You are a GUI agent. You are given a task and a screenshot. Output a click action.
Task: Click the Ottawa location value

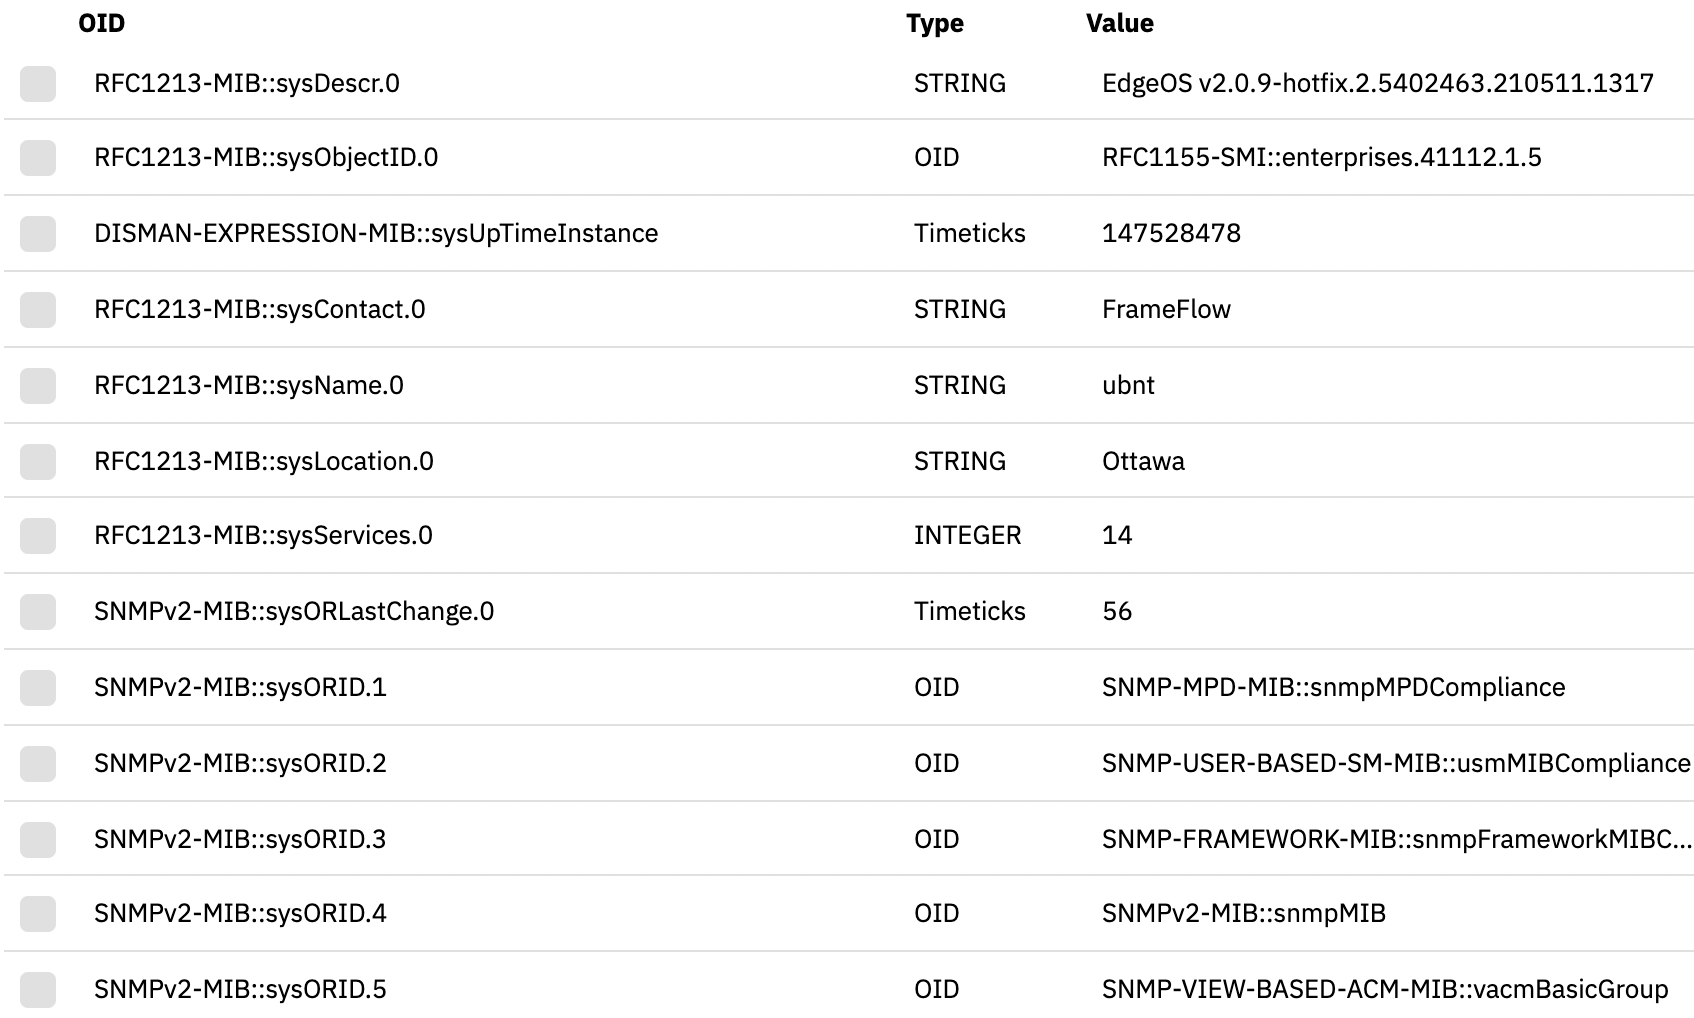1143,461
